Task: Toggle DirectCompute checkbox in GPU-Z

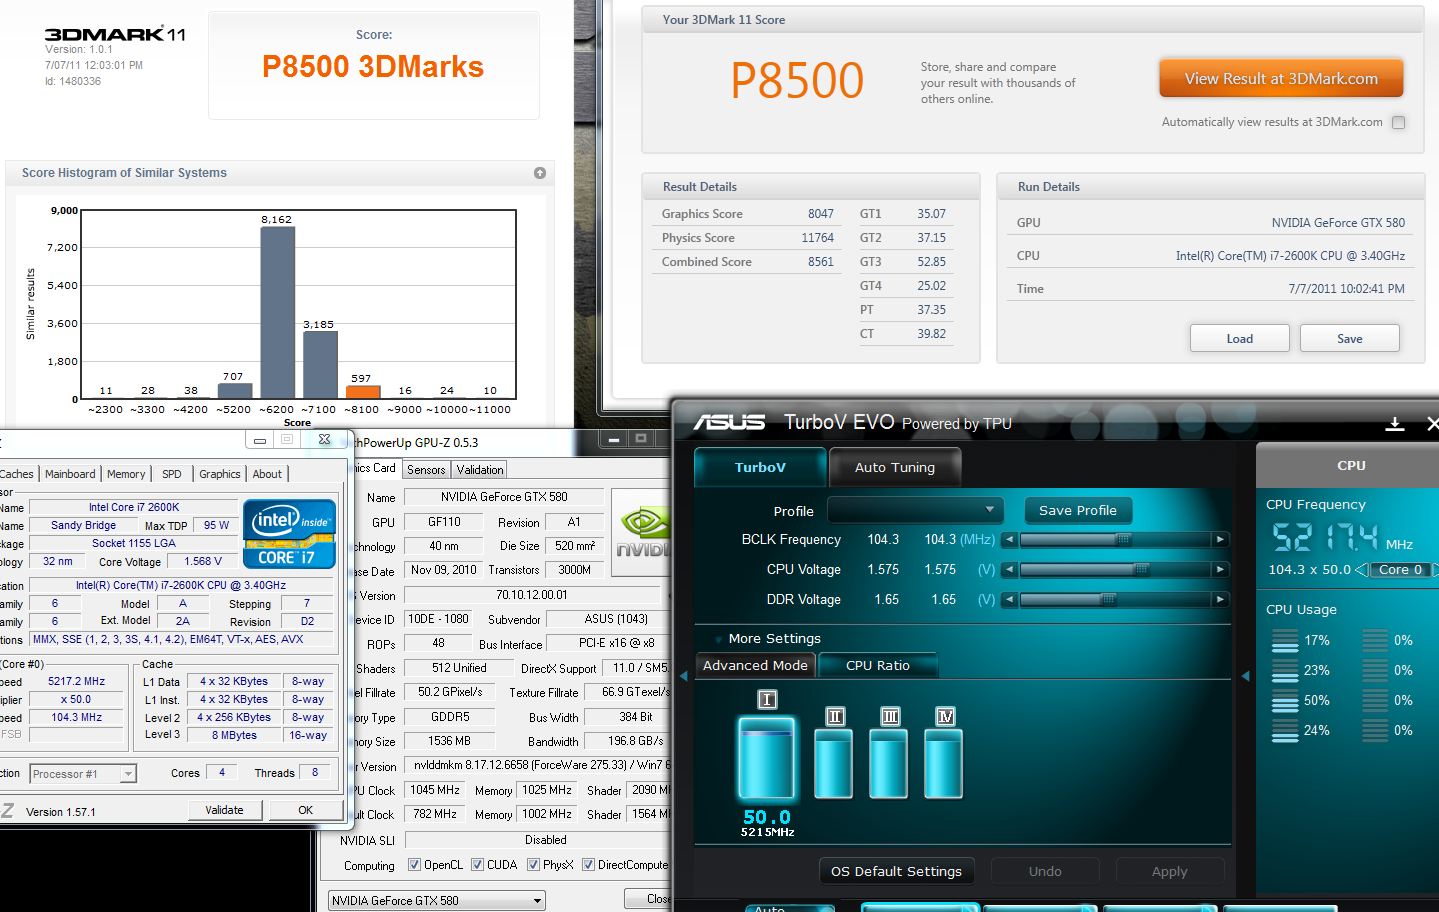Action: (589, 865)
